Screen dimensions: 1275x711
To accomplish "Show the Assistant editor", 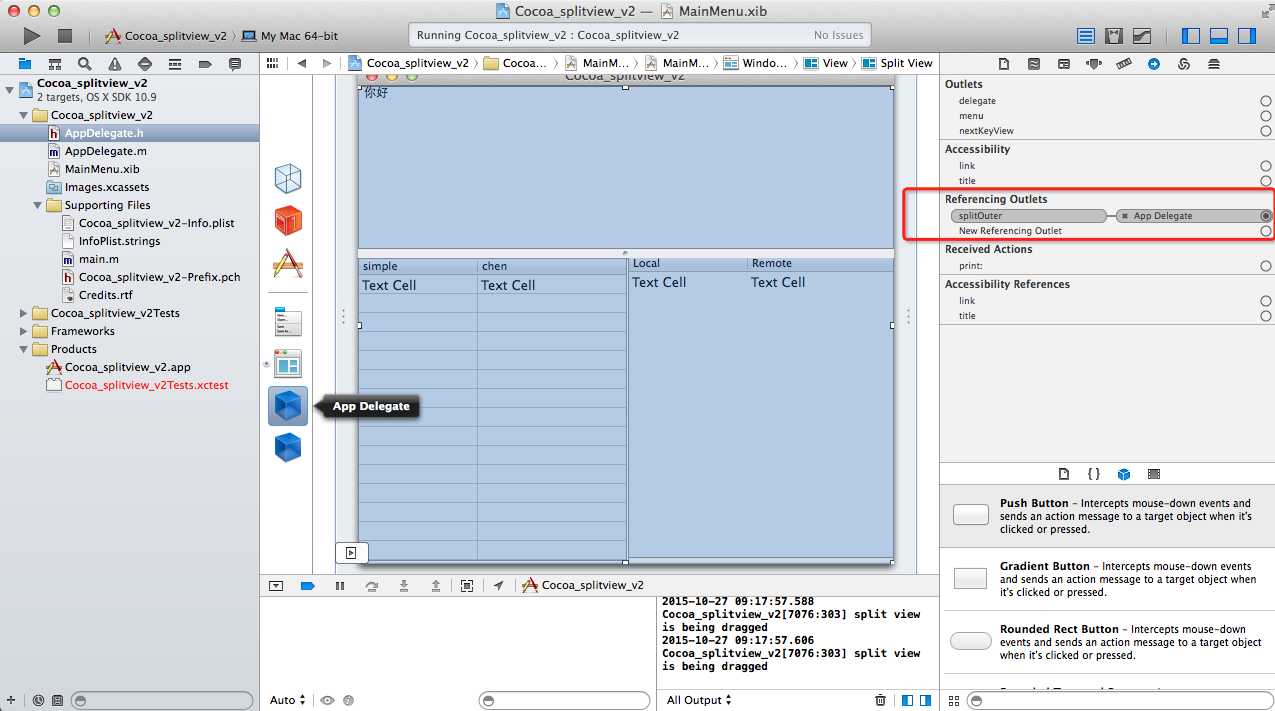I will pyautogui.click(x=1113, y=36).
